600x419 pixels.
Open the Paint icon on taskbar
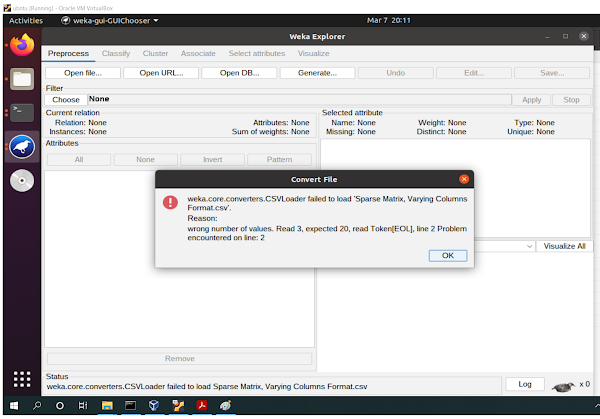pos(225,406)
